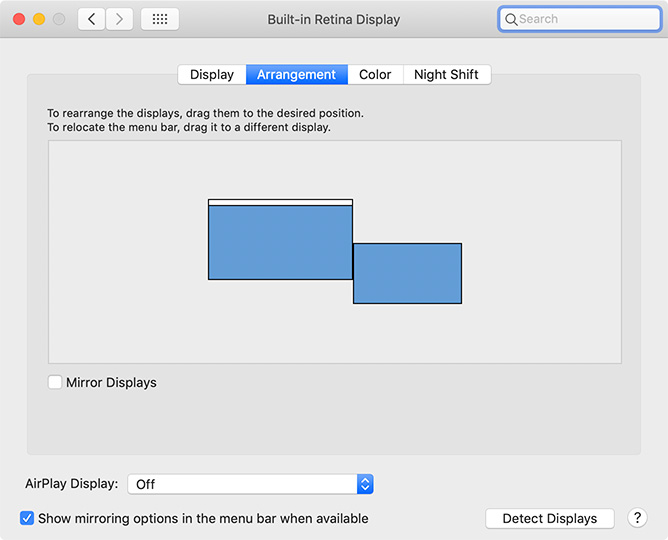
Task: Focus the Search input field
Action: click(579, 19)
